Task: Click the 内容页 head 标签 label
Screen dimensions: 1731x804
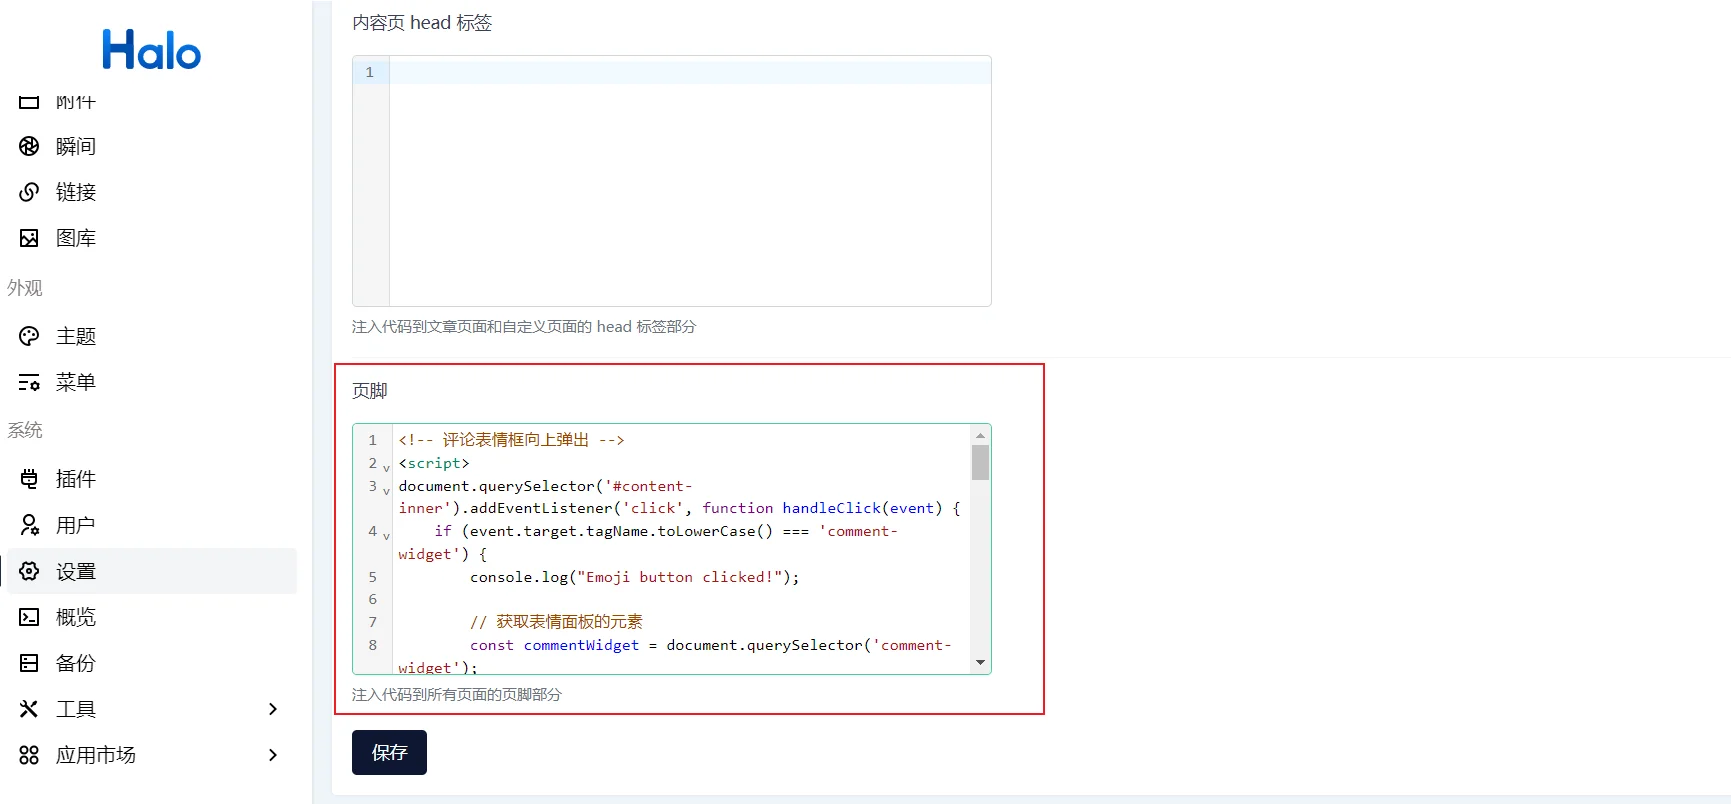Action: point(422,23)
